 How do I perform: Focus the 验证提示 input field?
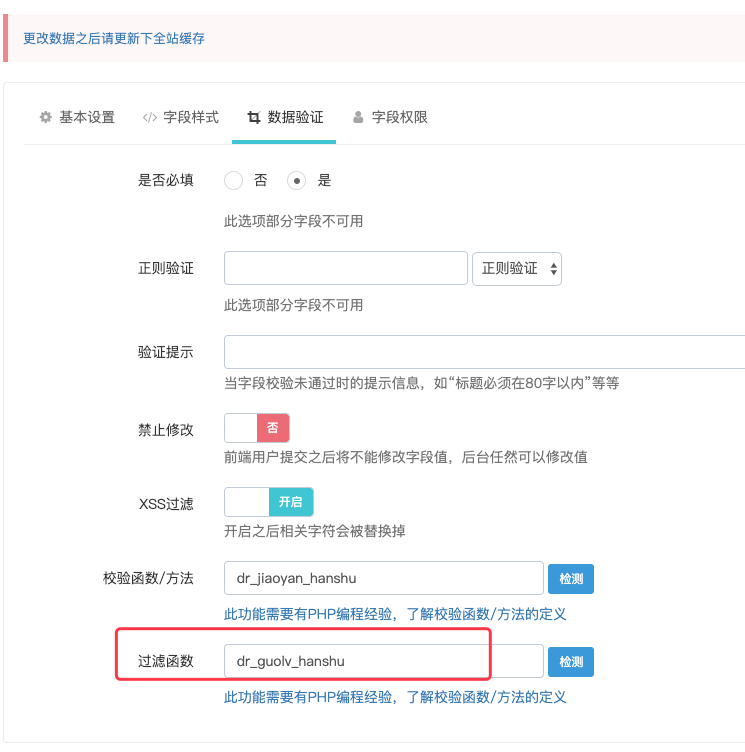[485, 352]
